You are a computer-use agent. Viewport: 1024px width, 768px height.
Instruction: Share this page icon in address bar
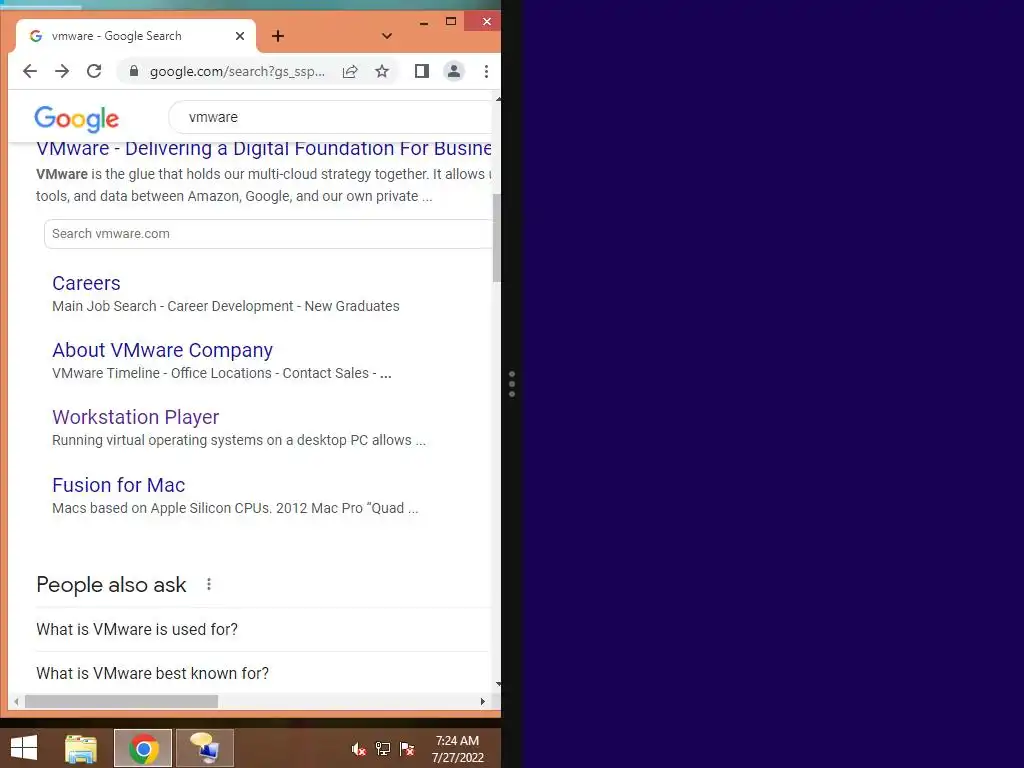350,71
